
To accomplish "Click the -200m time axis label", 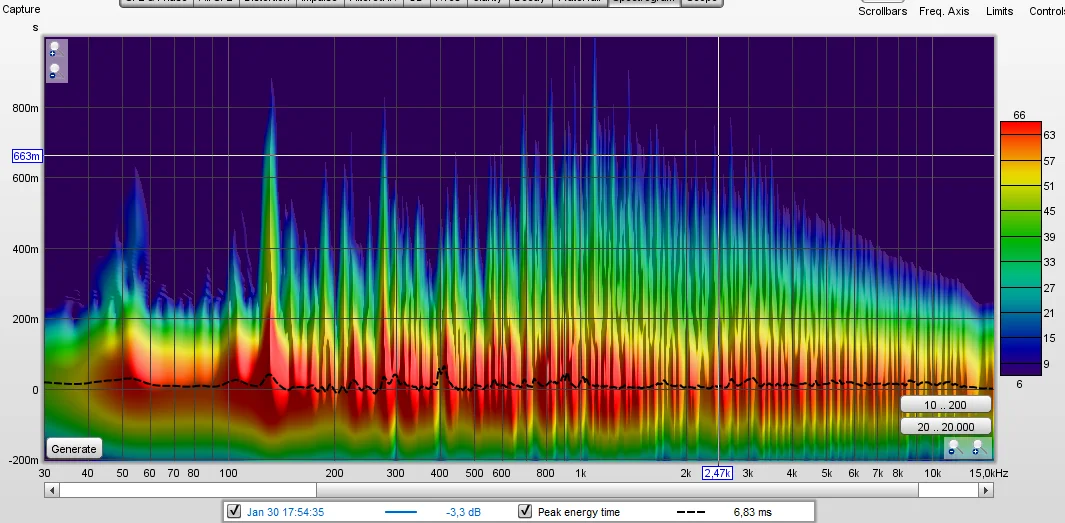I will (23, 460).
